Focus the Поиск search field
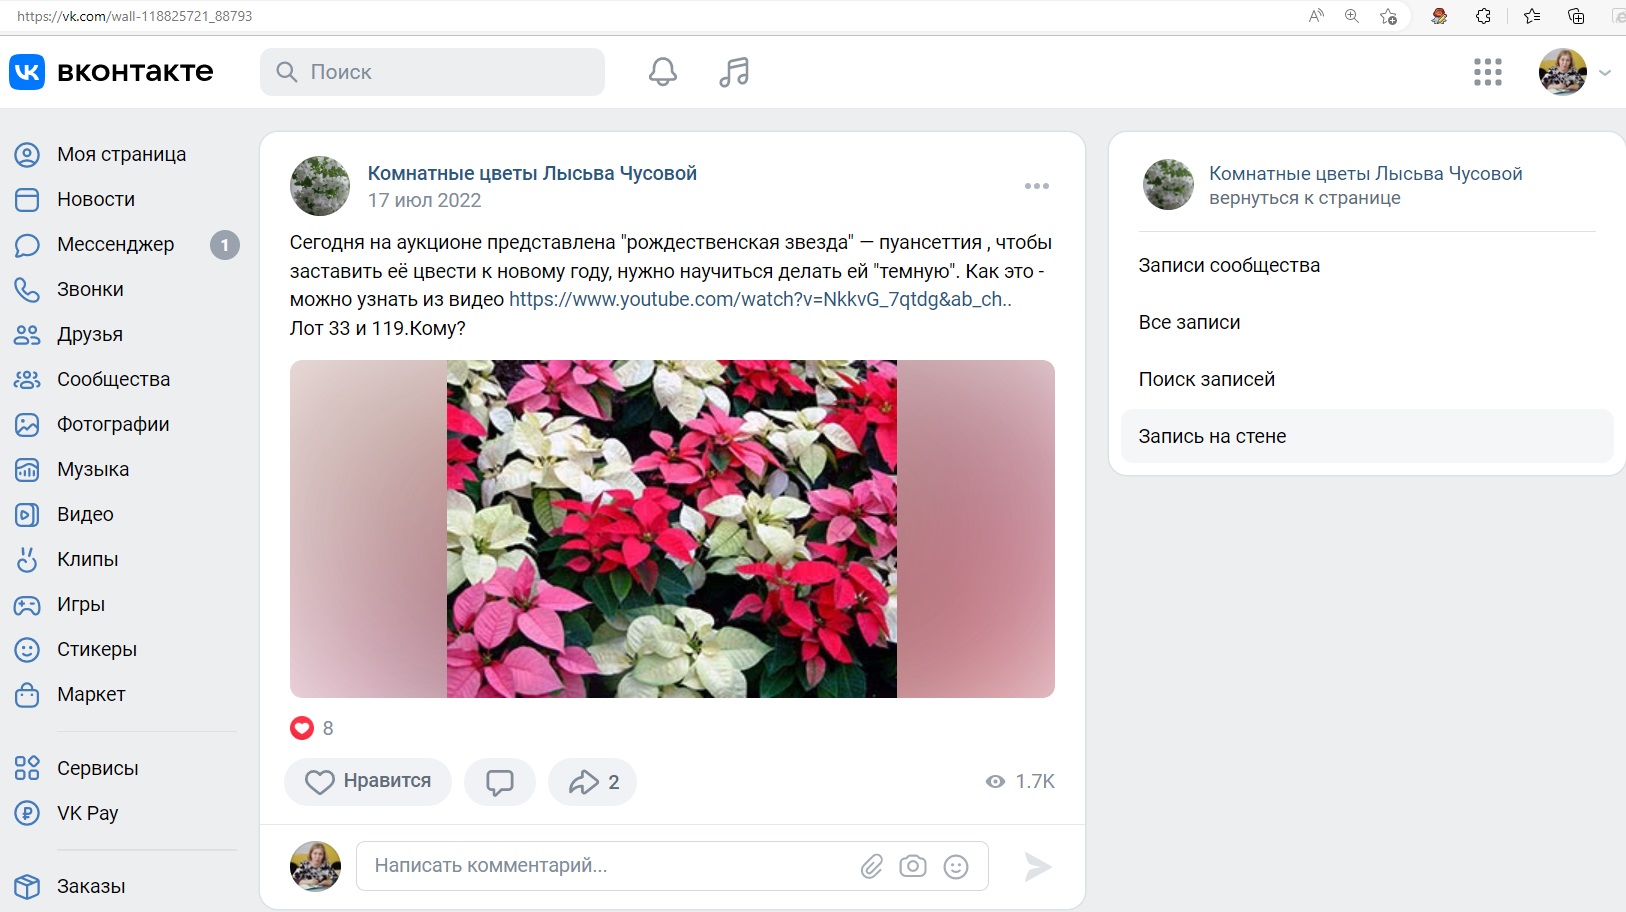1626x912 pixels. click(x=432, y=72)
